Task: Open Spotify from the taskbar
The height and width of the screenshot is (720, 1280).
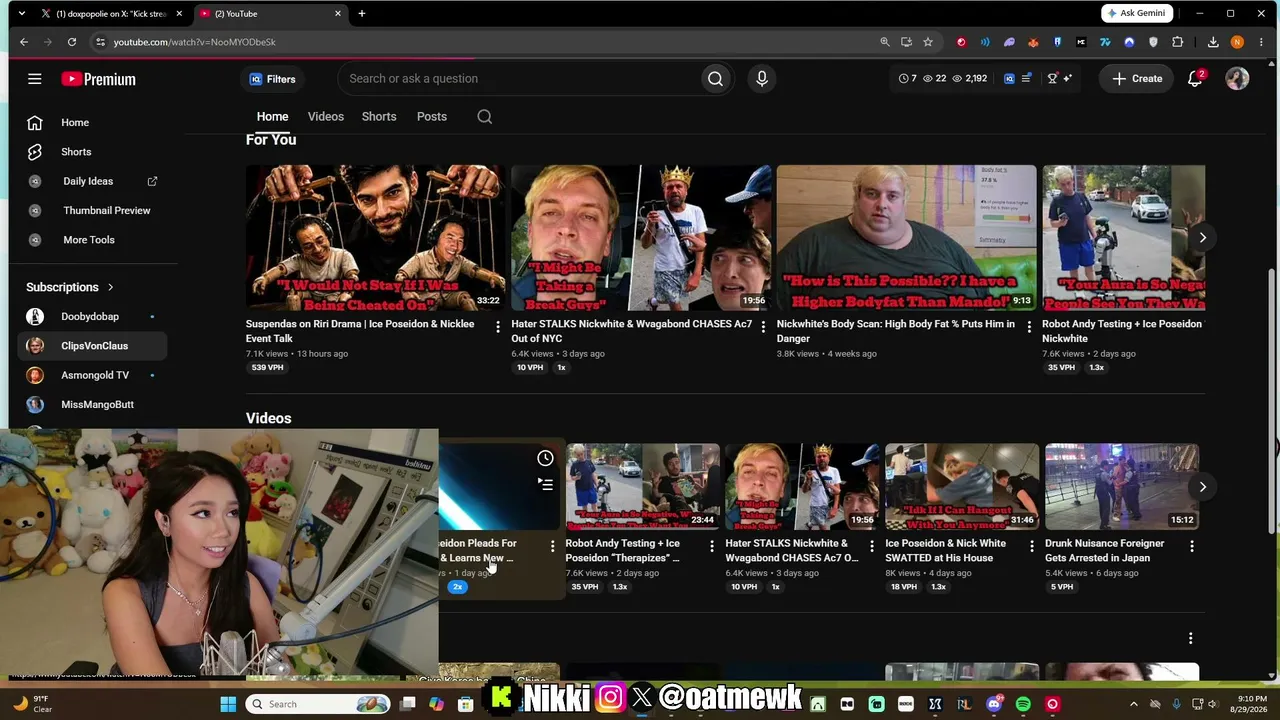Action: [x=1023, y=704]
